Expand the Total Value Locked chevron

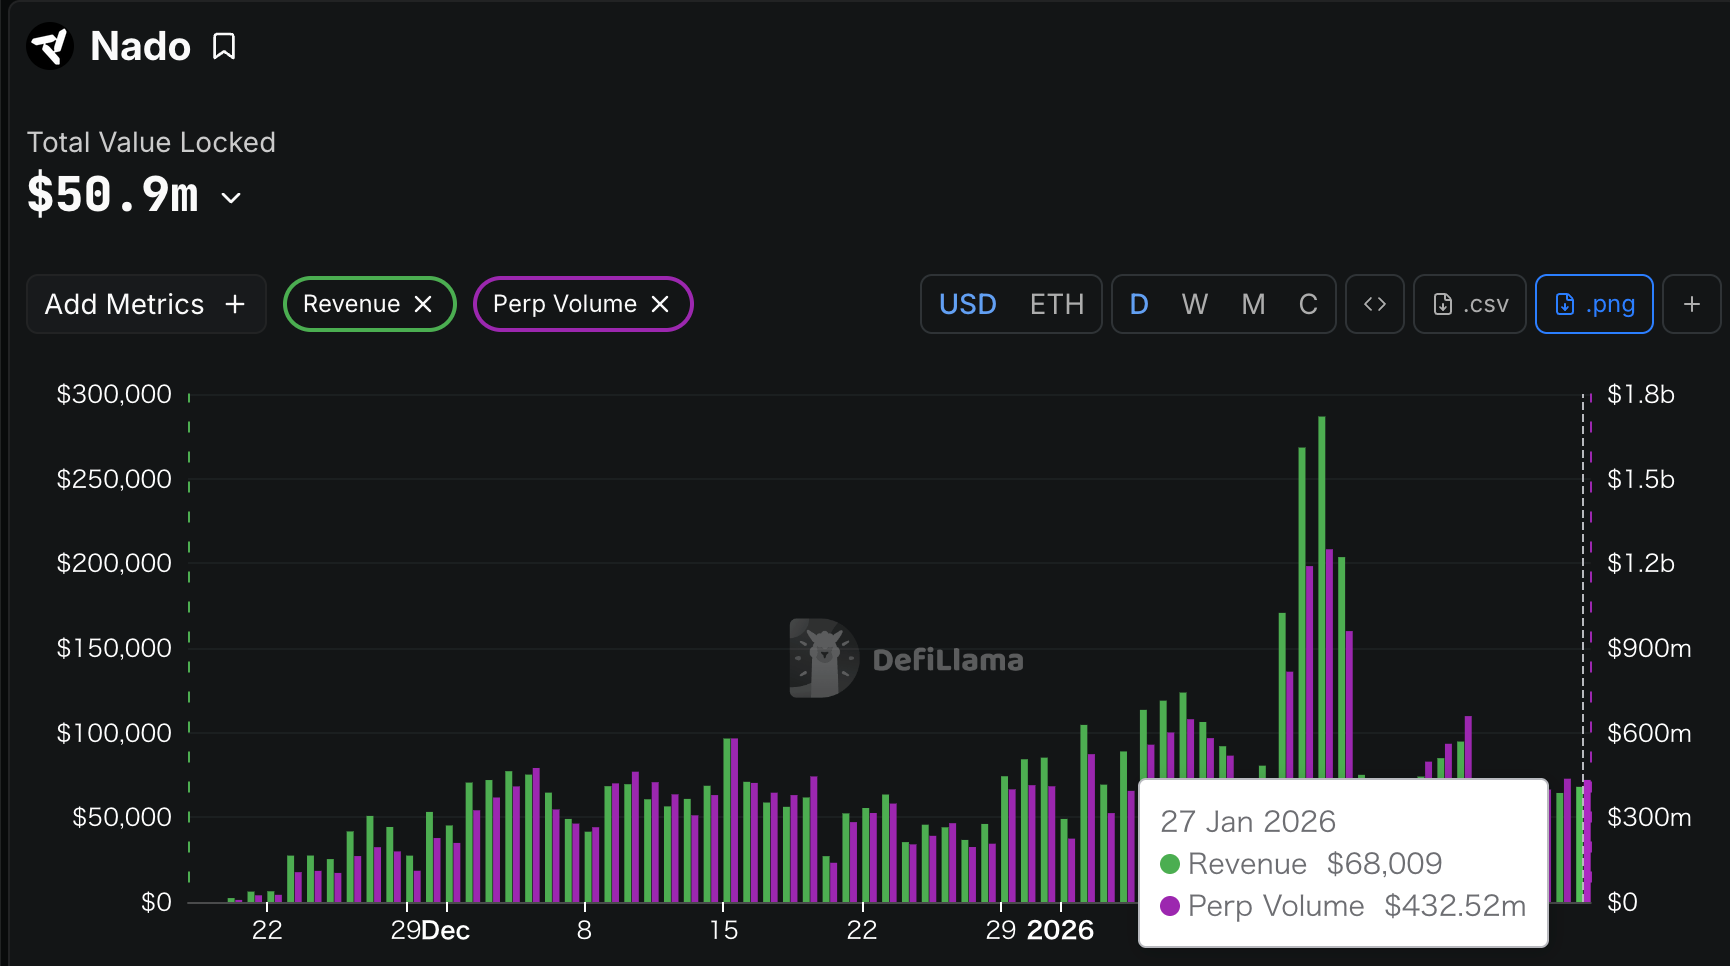pyautogui.click(x=231, y=198)
